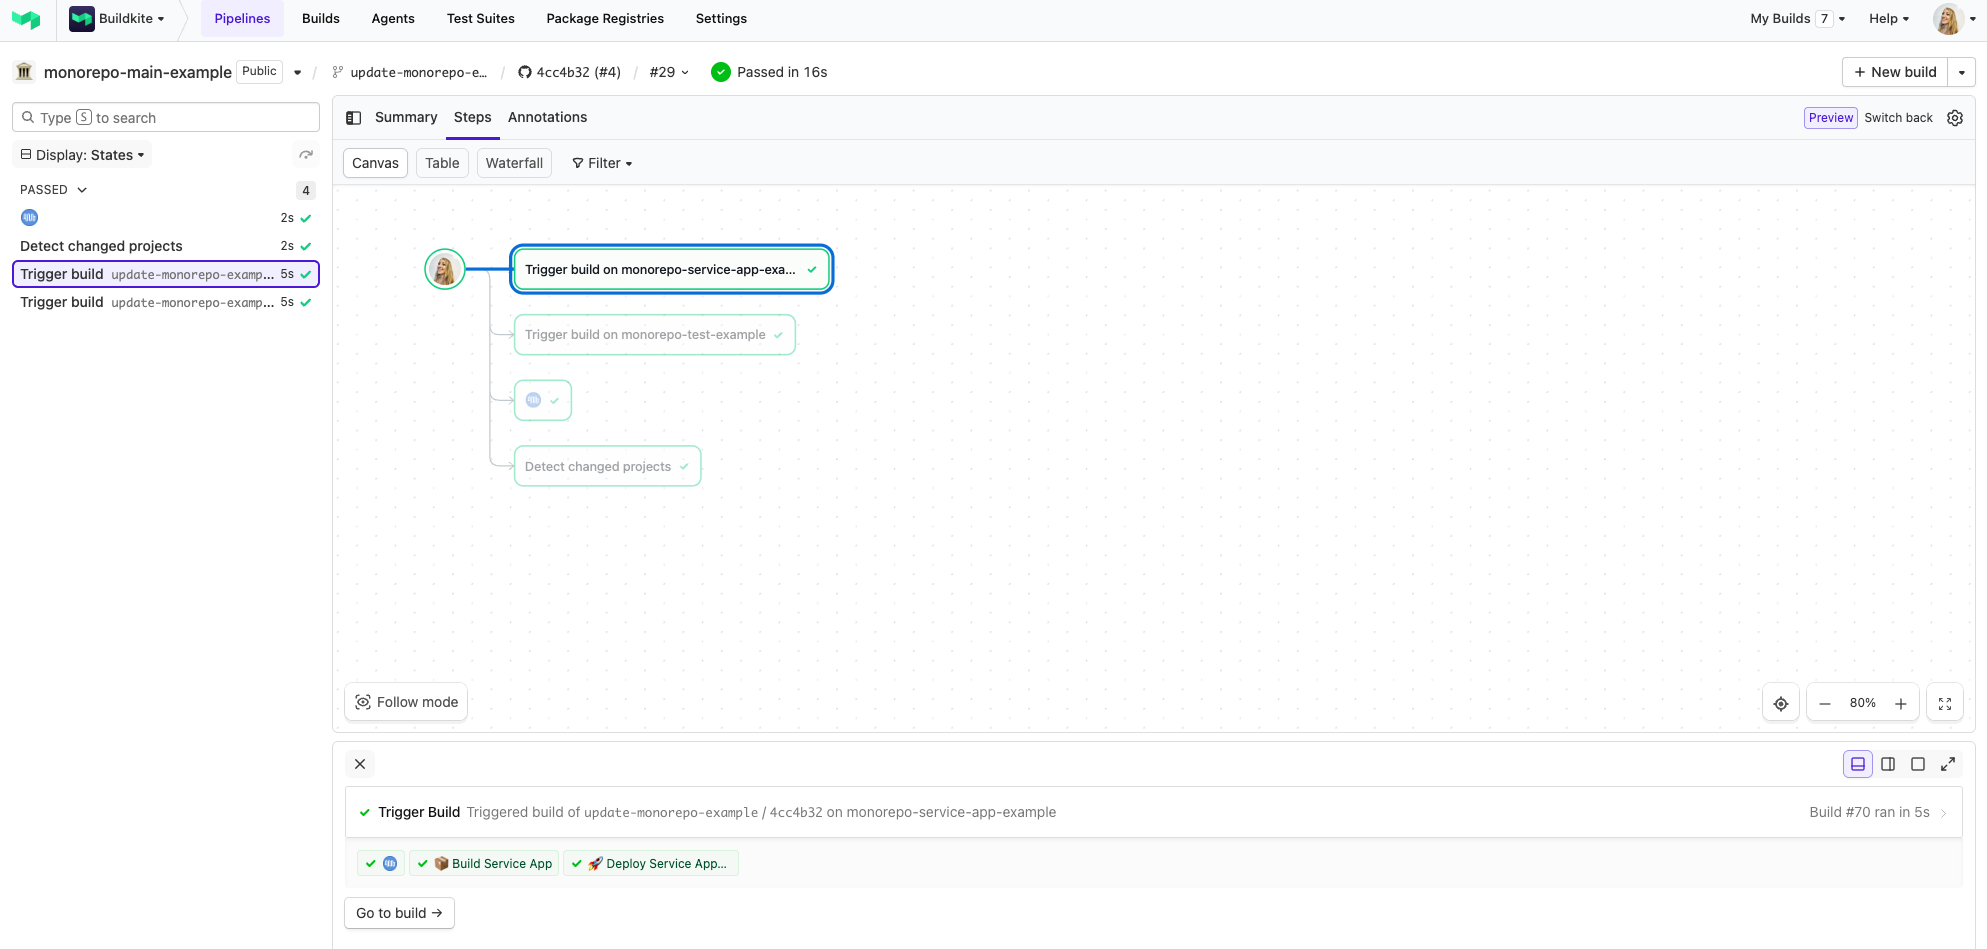Screen dimensions: 1987x949
Task: Click the monorepo-main-example pipeline icon
Action: [24, 72]
